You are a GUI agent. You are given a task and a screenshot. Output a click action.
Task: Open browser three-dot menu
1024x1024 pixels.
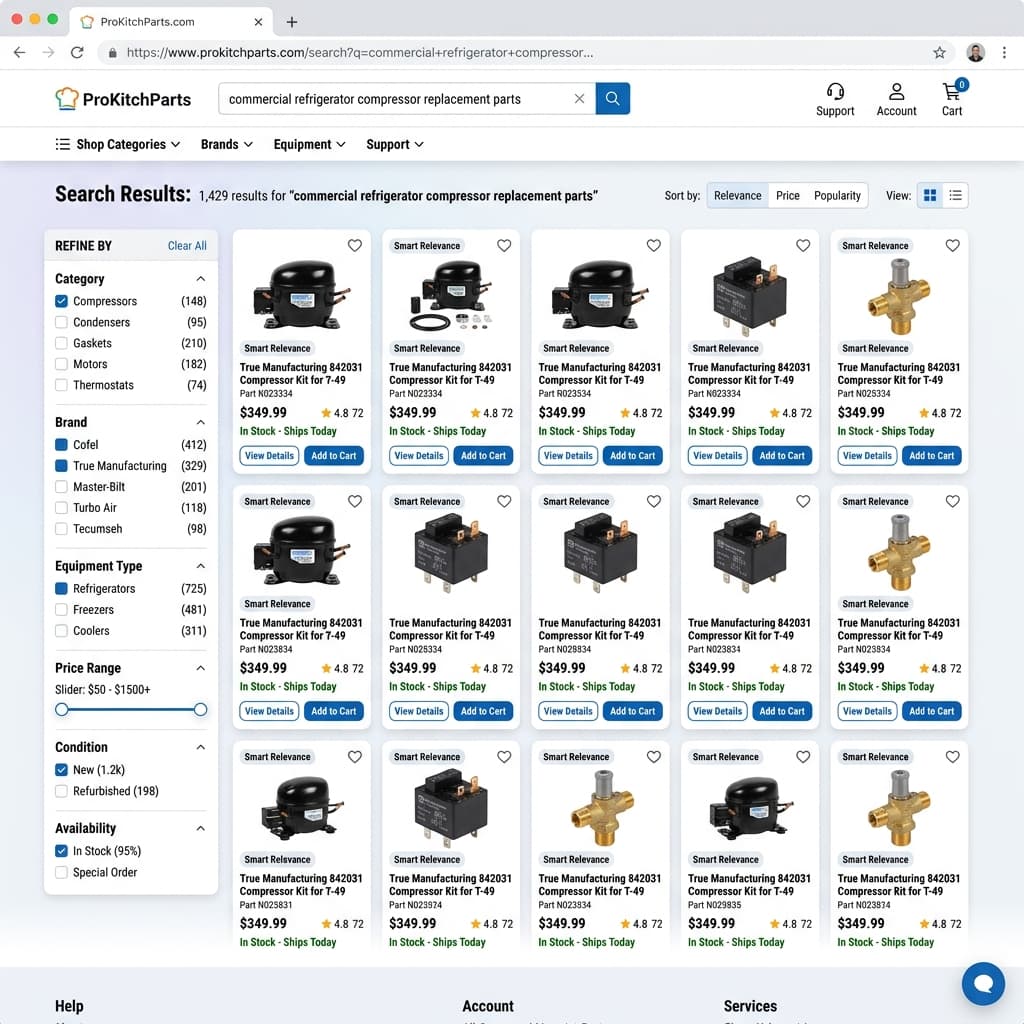1004,53
